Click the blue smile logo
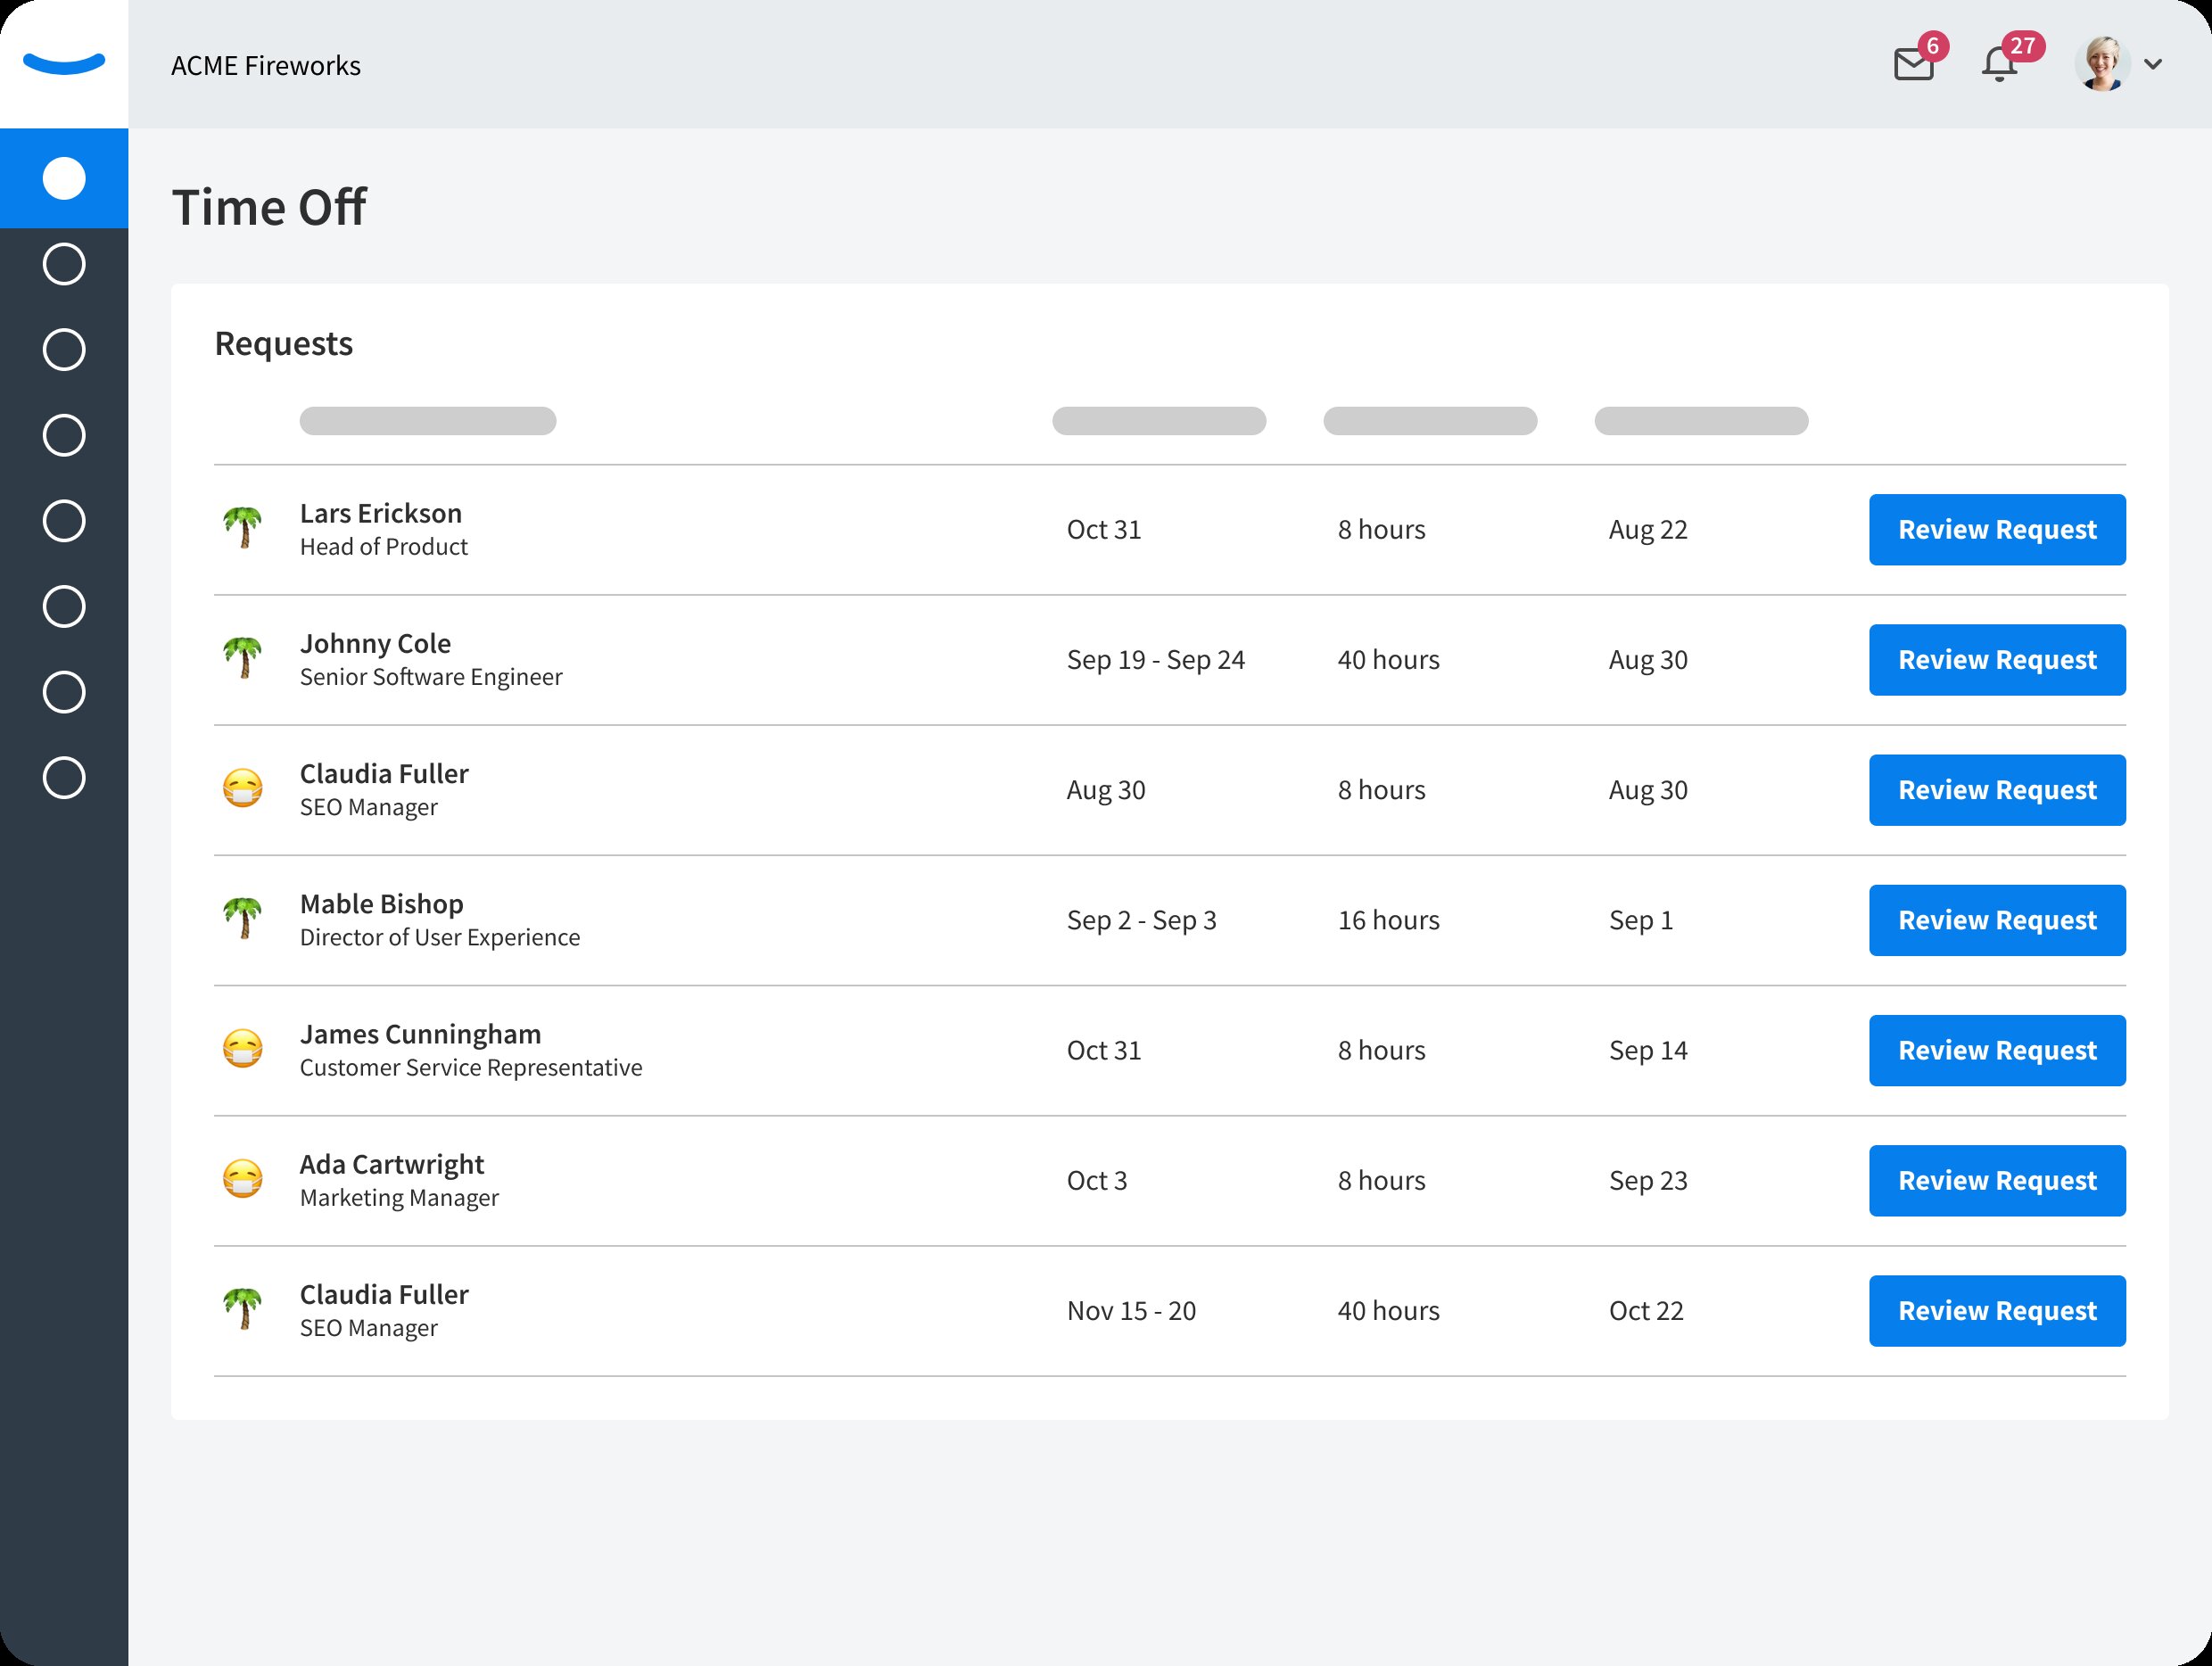This screenshot has width=2212, height=1666. 64,63
